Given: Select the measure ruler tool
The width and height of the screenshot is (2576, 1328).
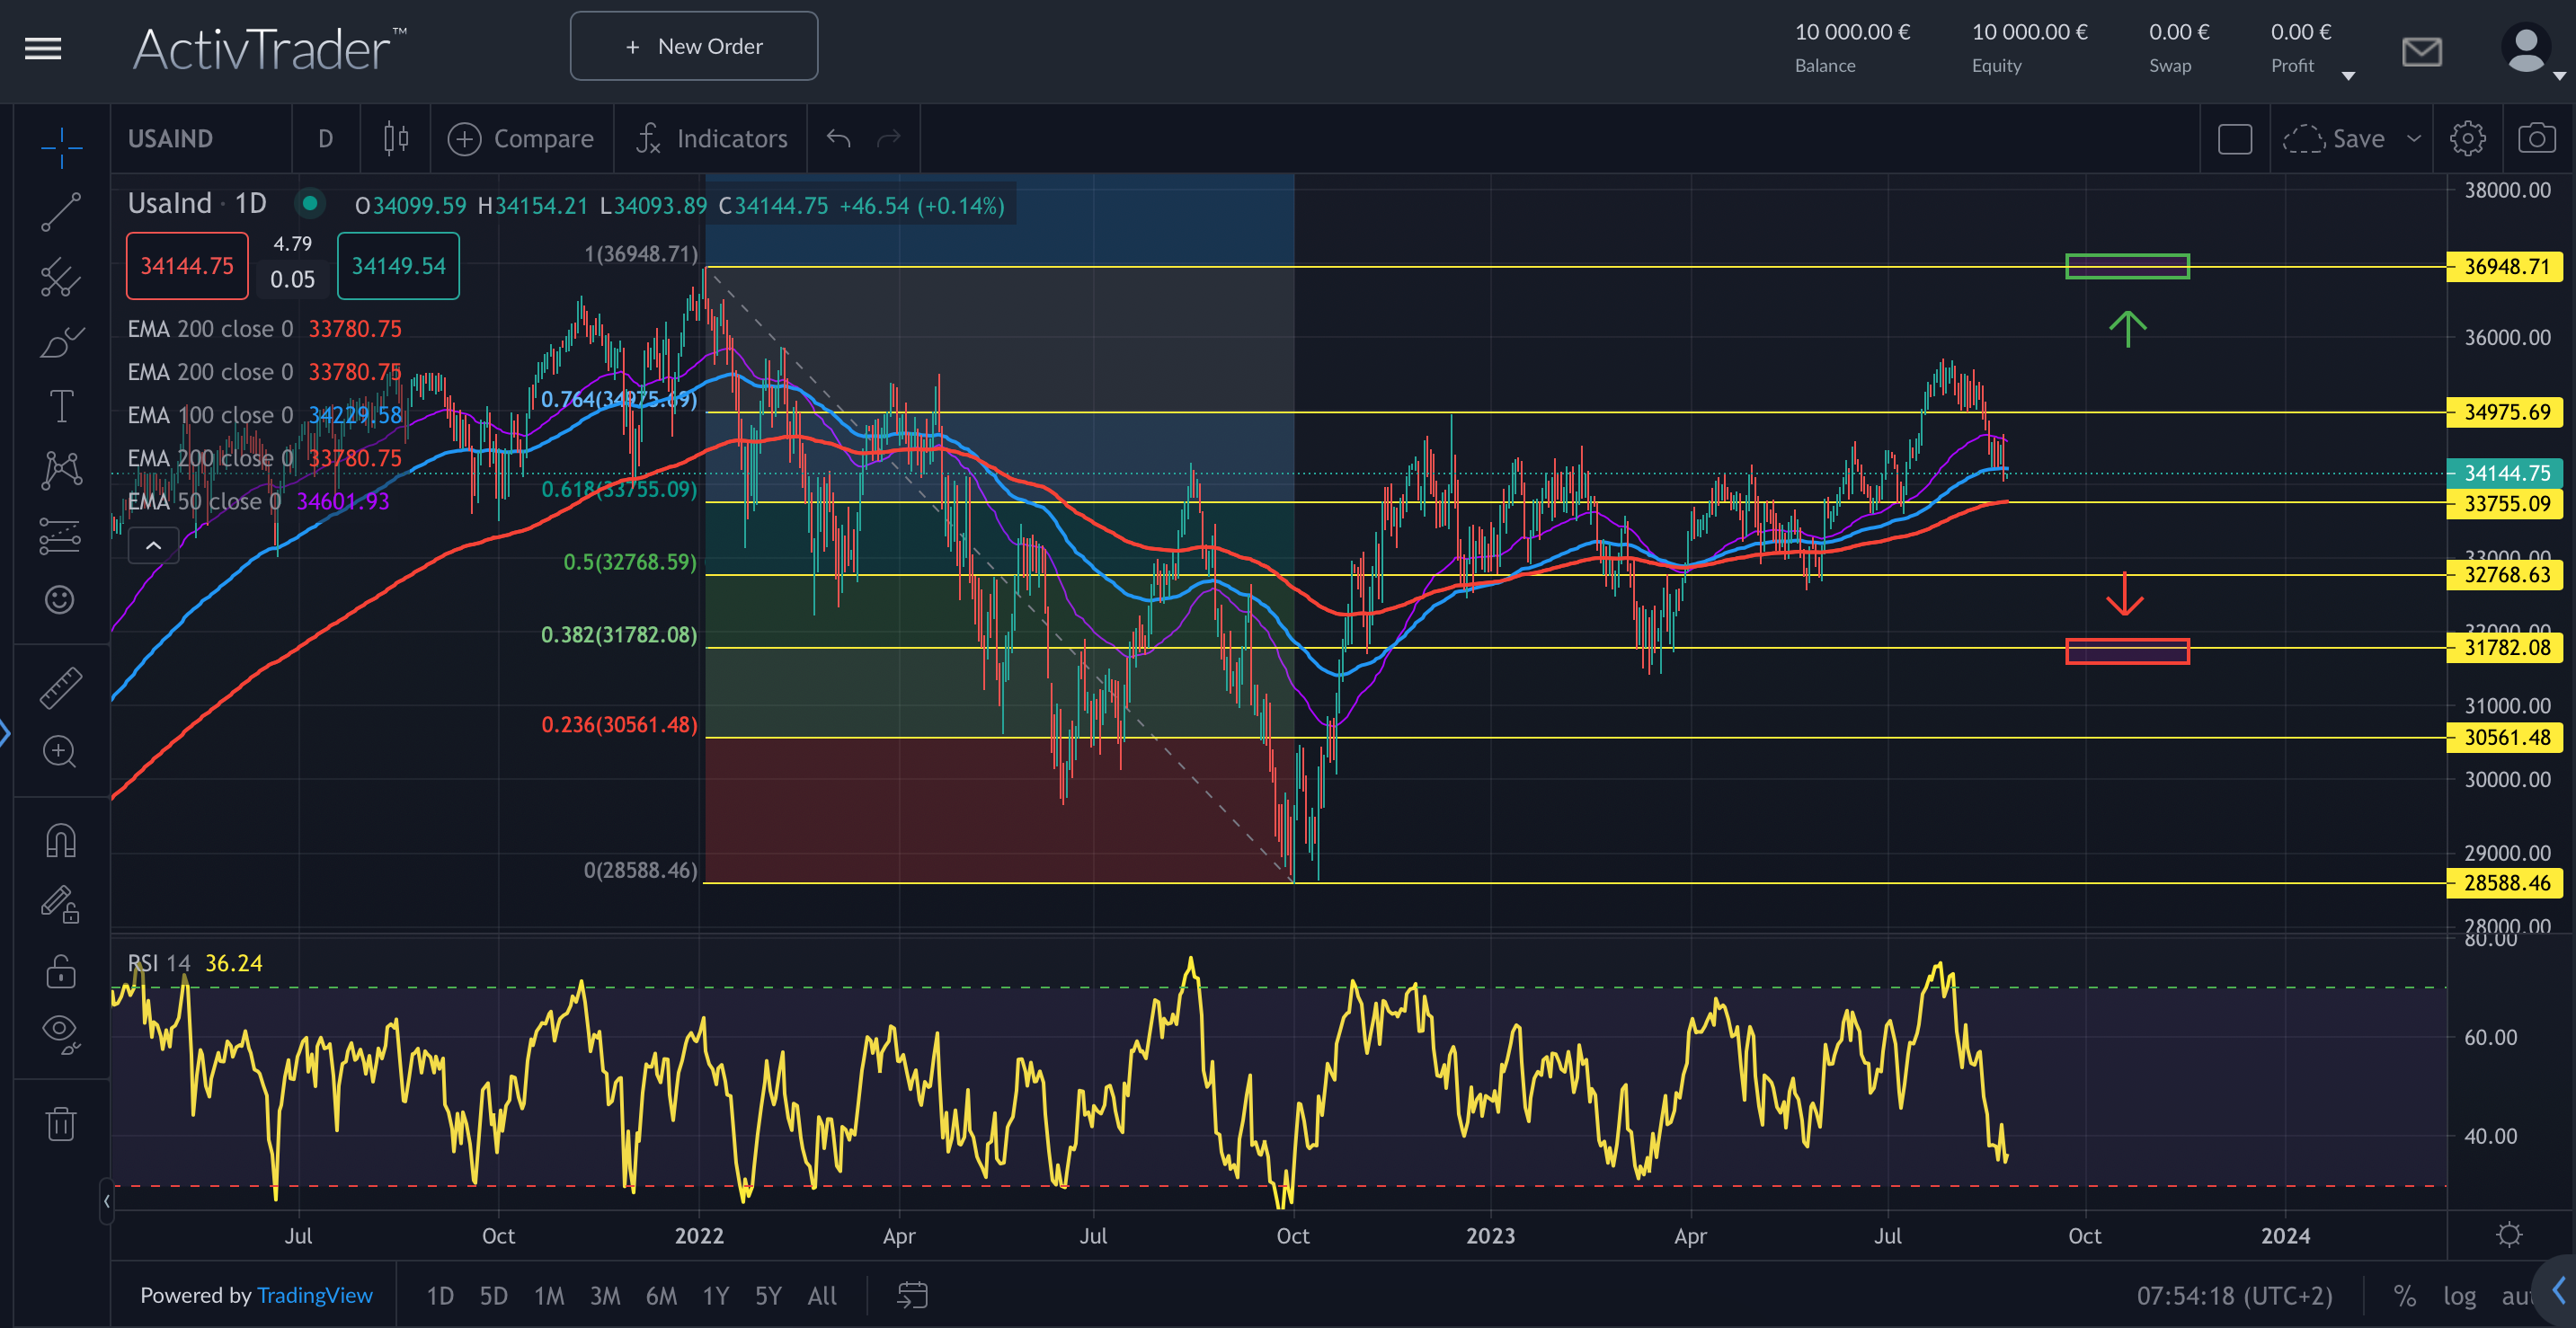Looking at the screenshot, I should click(x=60, y=687).
